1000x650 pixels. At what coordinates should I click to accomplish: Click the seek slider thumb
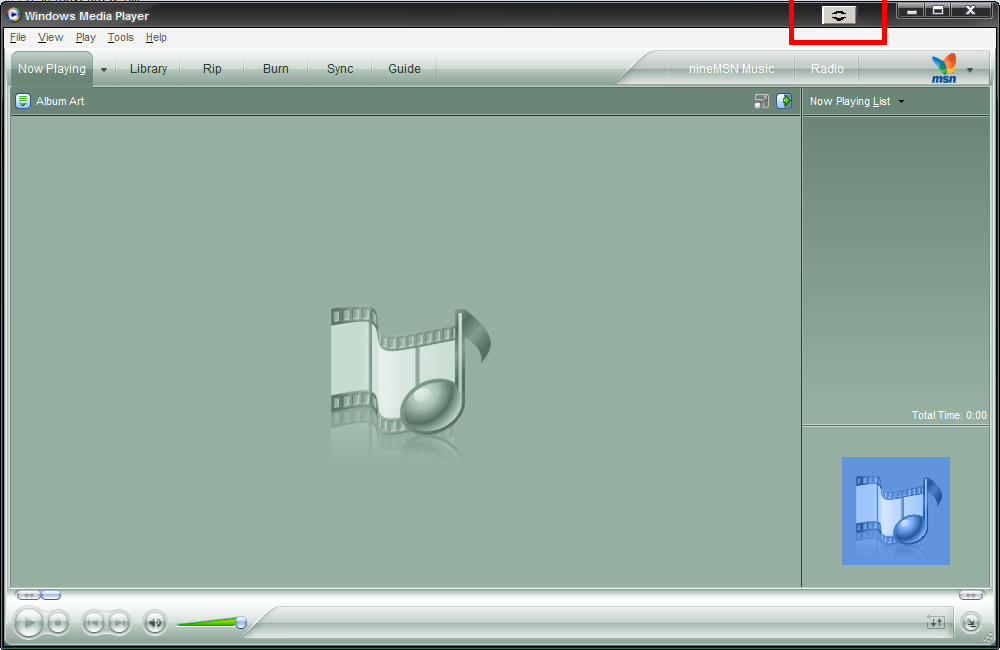51,595
